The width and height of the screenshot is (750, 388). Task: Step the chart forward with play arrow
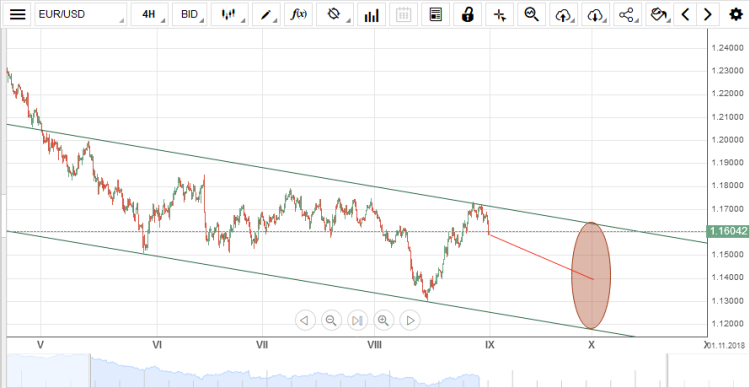pyautogui.click(x=410, y=320)
